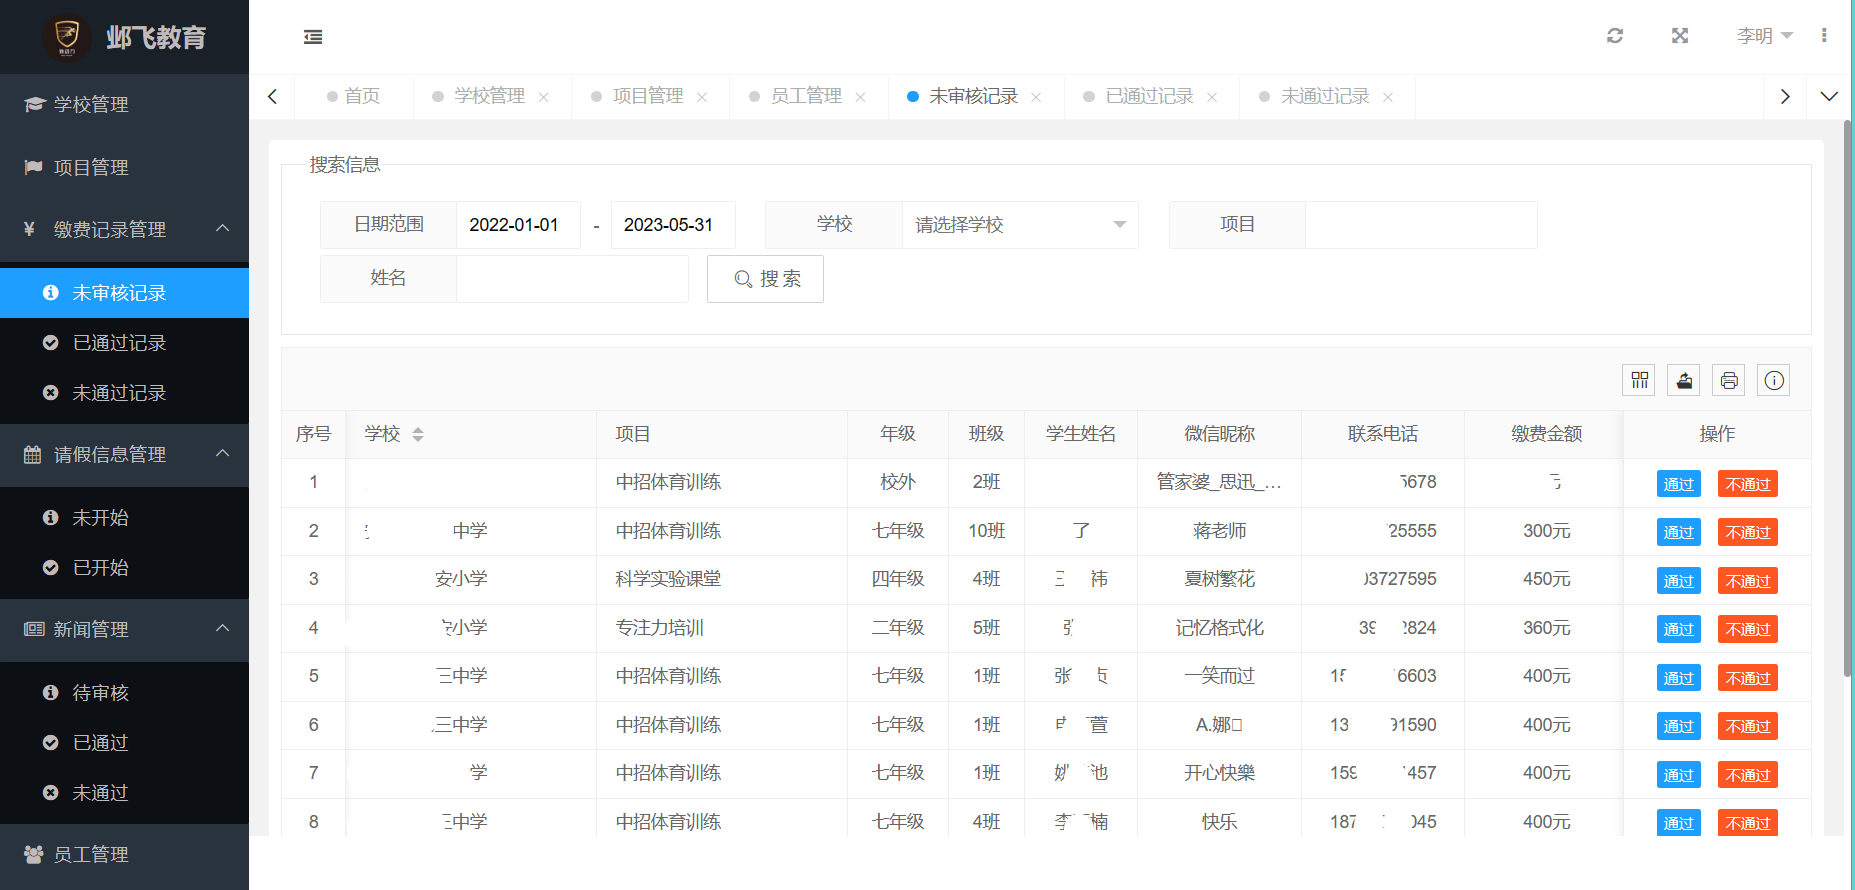
Task: Click the start date field 2022-01-01
Action: pyautogui.click(x=518, y=225)
